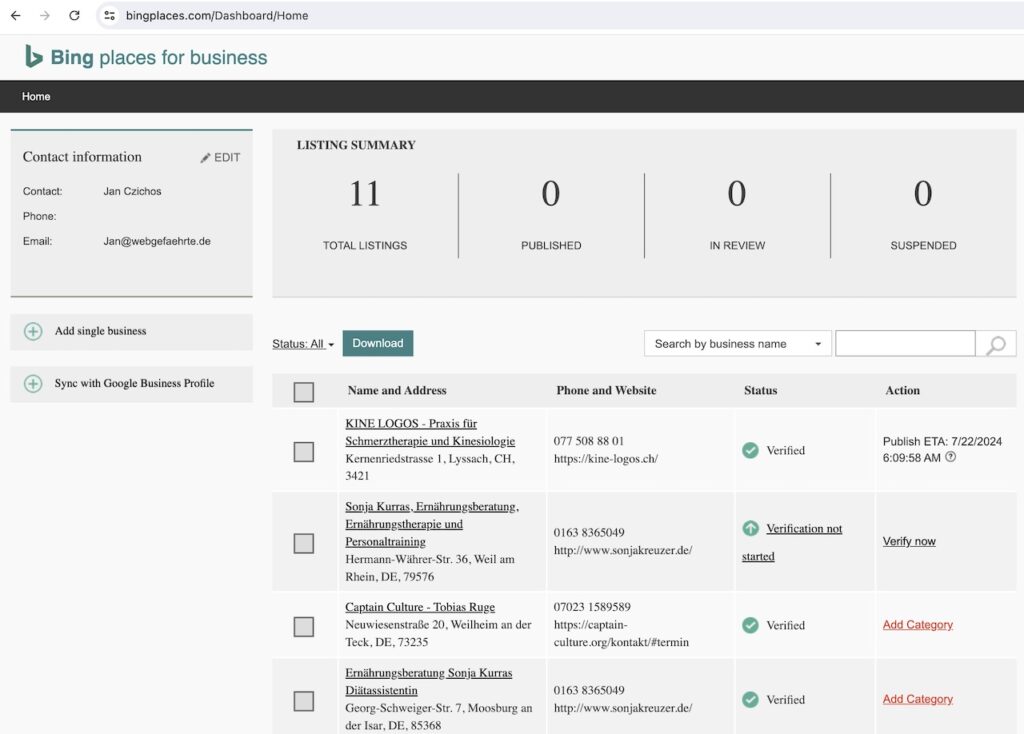1024x734 pixels.
Task: Click the Download button
Action: (x=377, y=343)
